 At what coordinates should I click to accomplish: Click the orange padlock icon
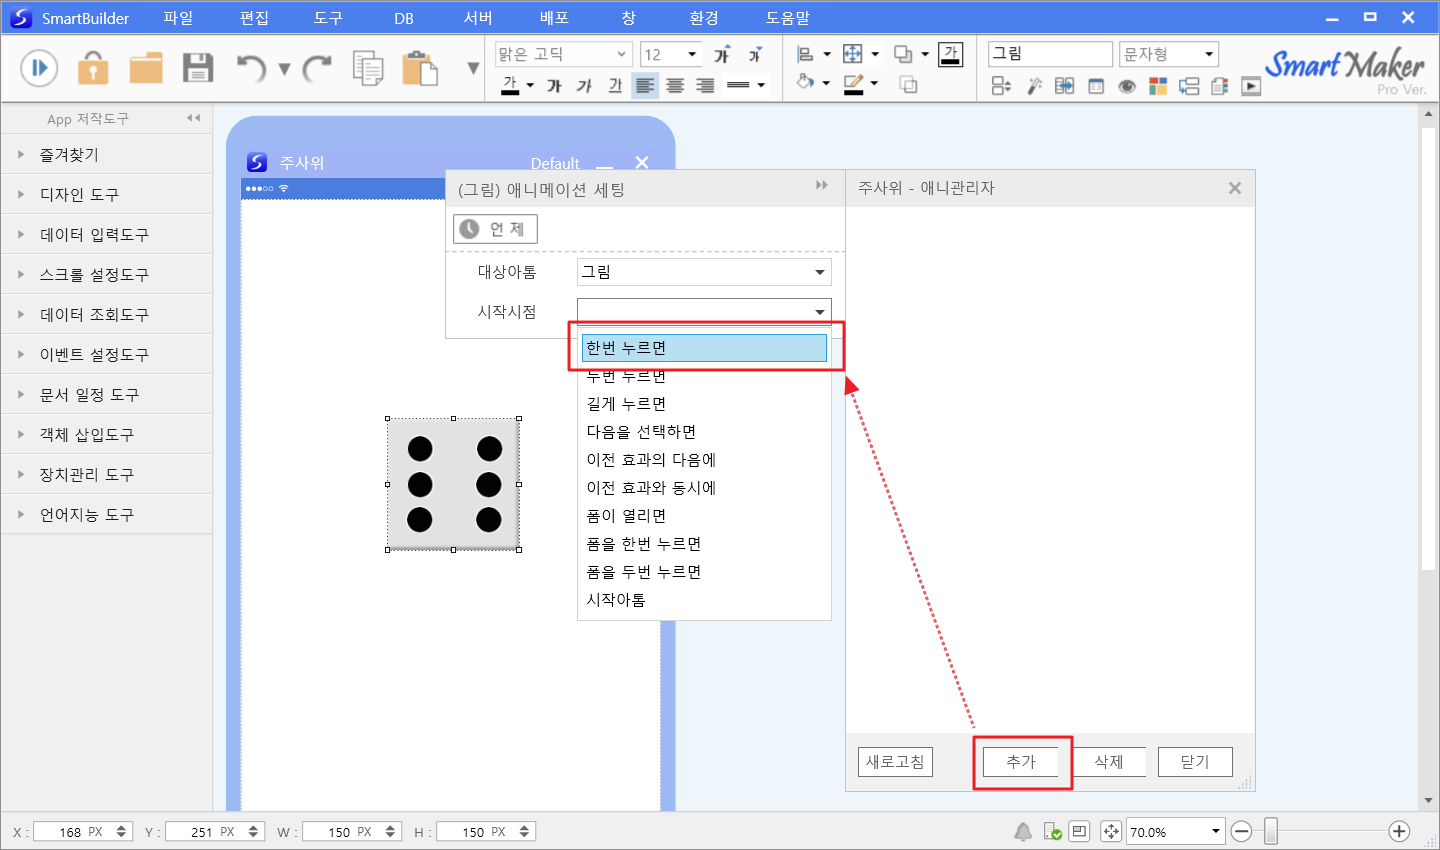[x=93, y=68]
